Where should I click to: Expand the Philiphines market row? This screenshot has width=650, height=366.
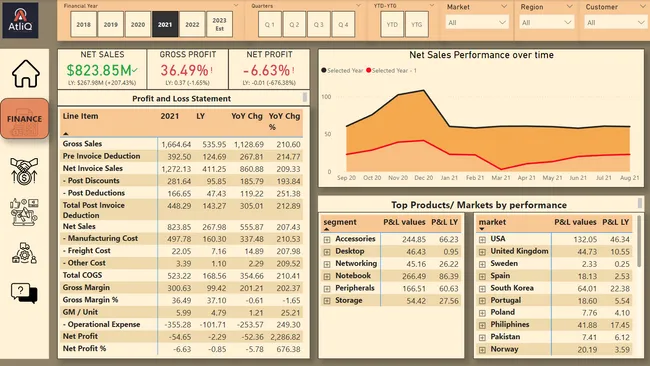point(482,325)
